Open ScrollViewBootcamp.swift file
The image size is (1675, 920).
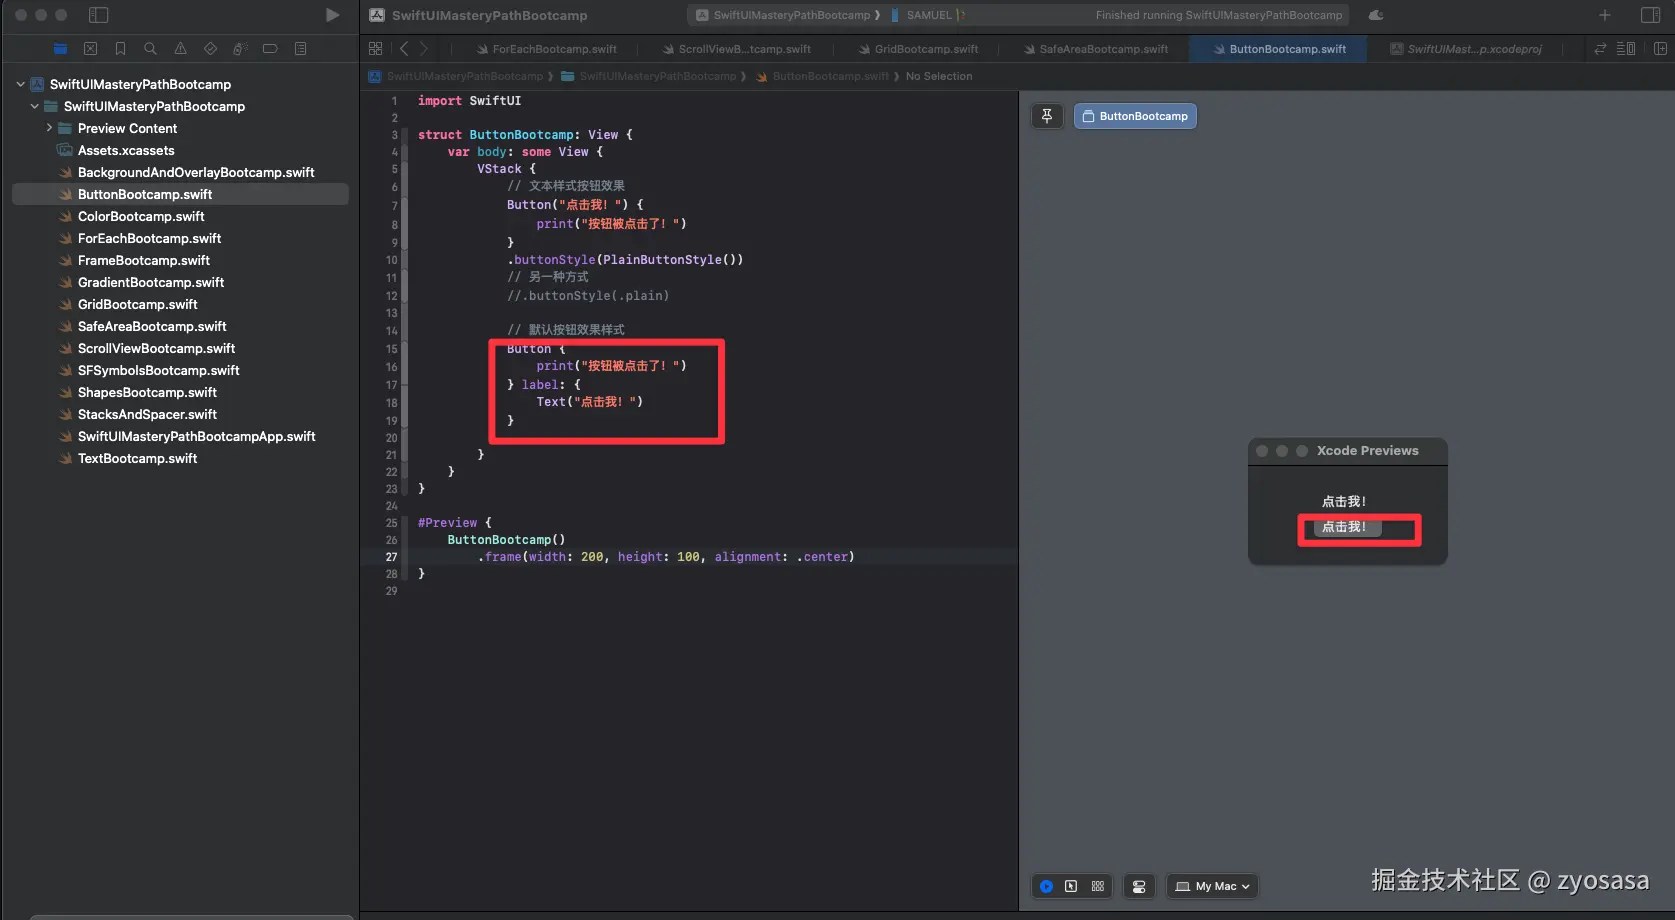click(156, 348)
